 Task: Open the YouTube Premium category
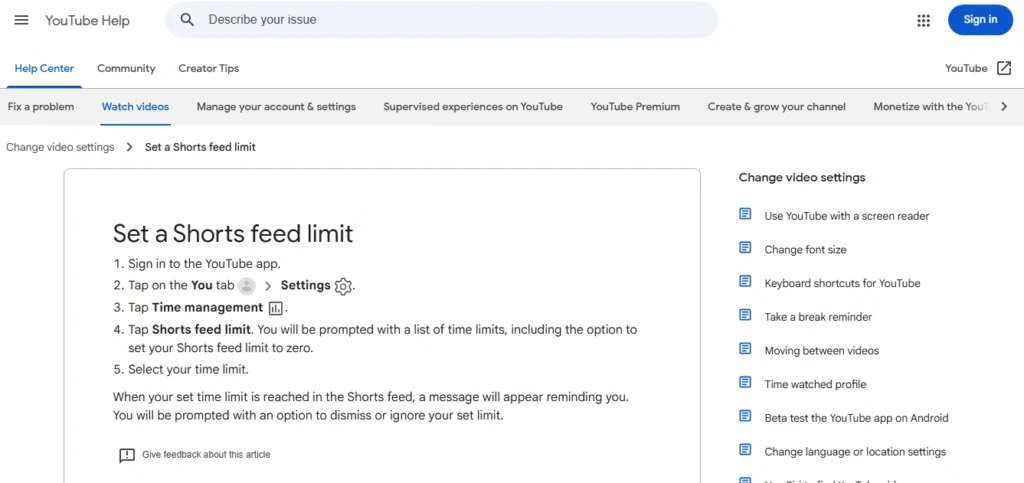(x=635, y=106)
